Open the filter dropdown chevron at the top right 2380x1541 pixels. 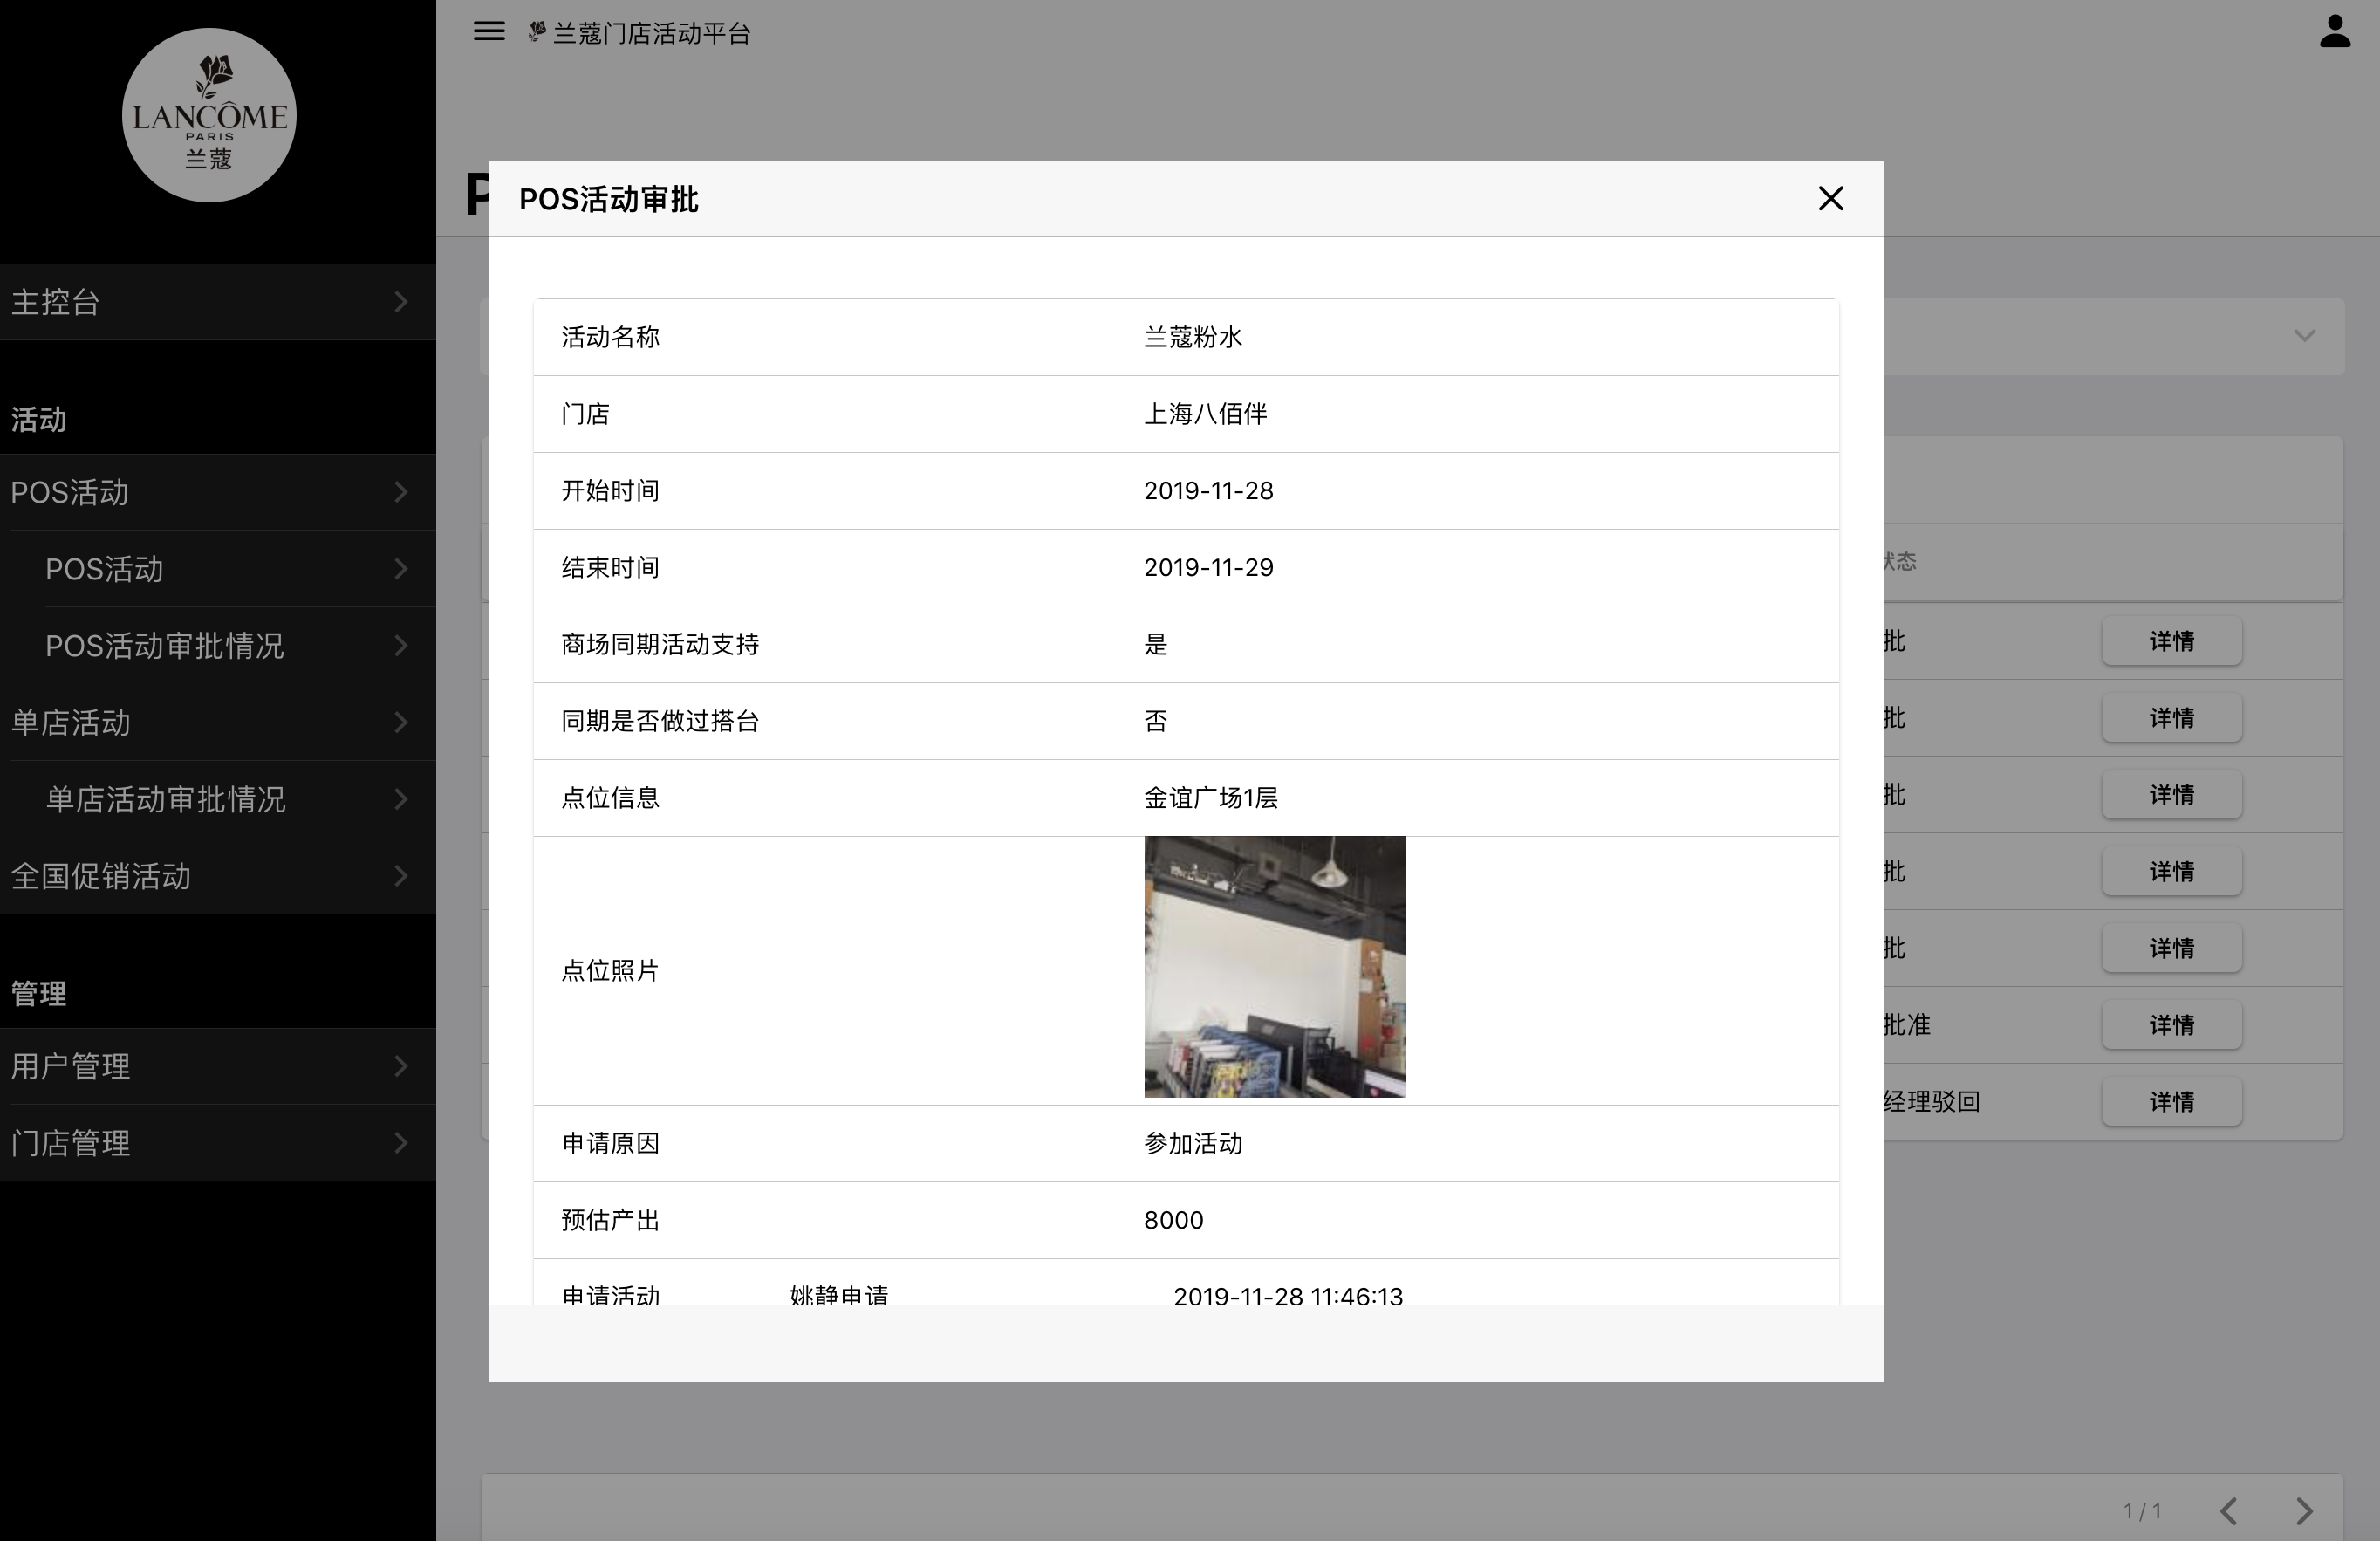coord(2304,336)
